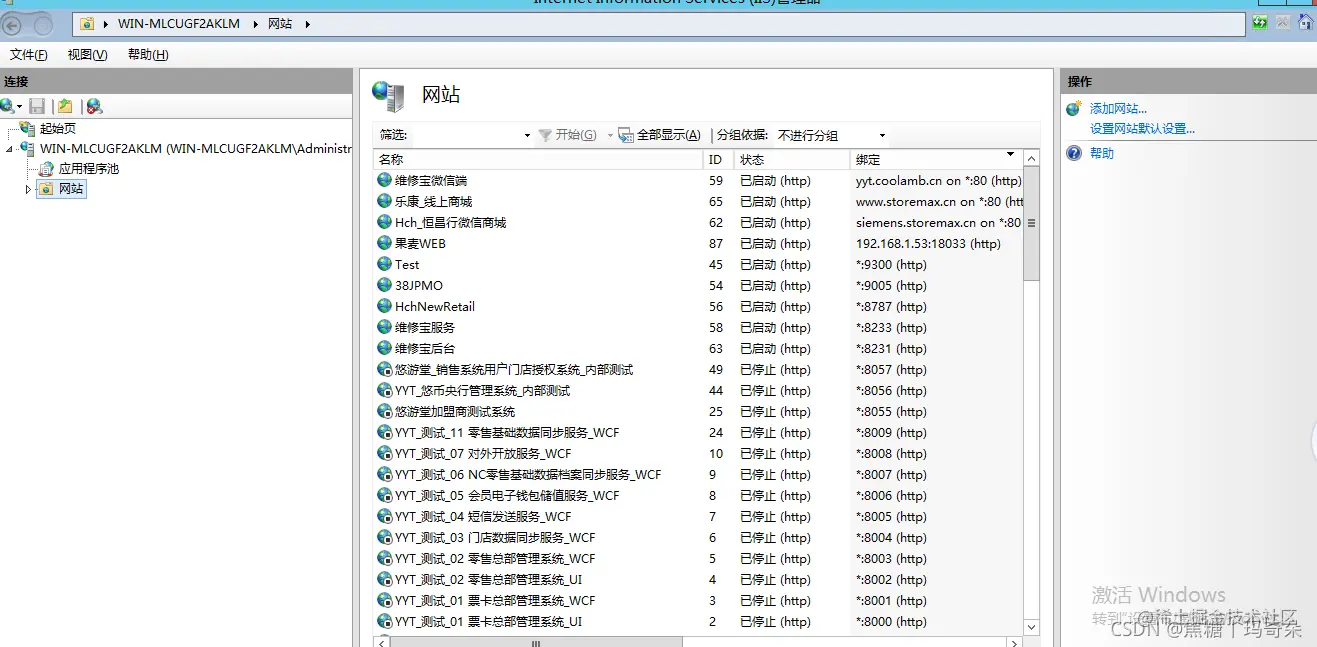Click the blue question mark help icon
Viewport: 1317px width, 647px height.
1074,153
